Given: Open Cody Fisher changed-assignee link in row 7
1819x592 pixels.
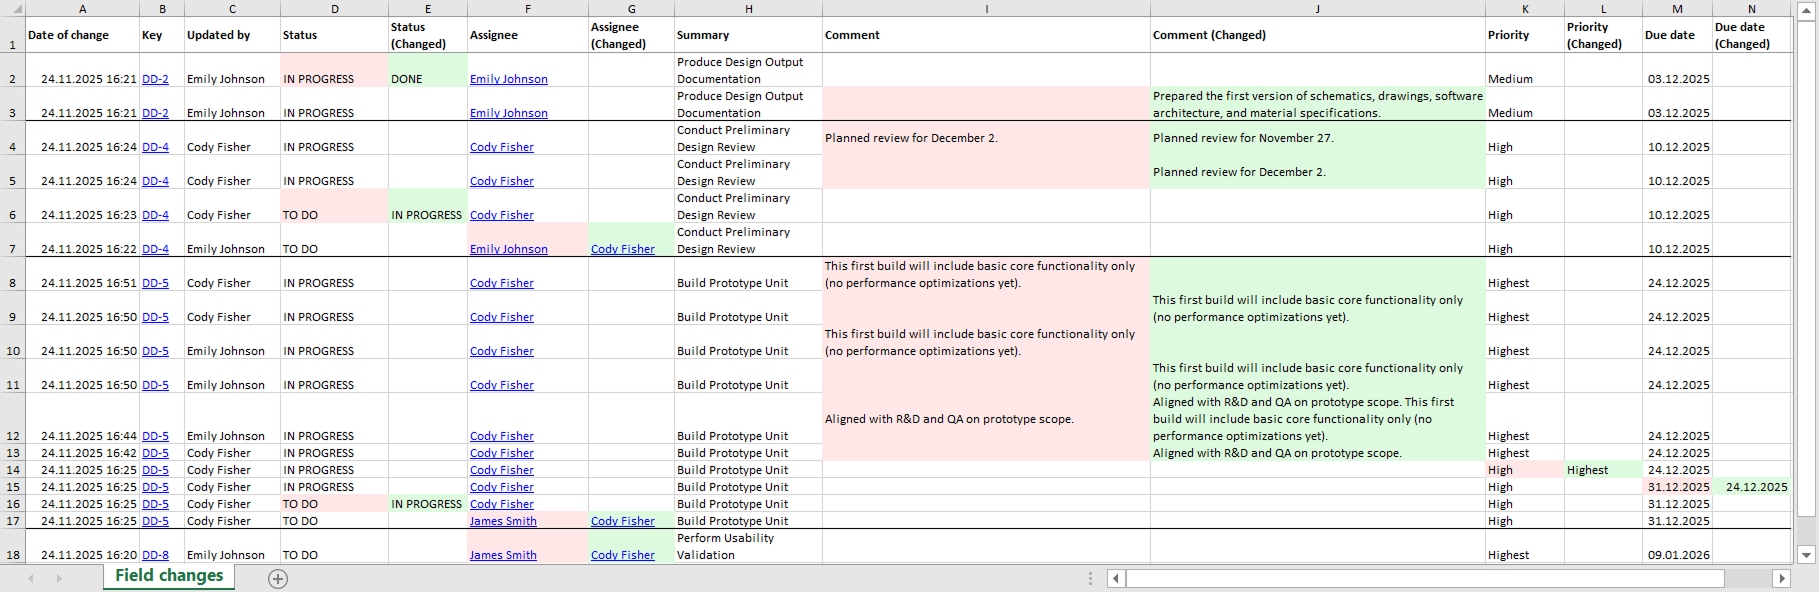Looking at the screenshot, I should click(x=623, y=249).
